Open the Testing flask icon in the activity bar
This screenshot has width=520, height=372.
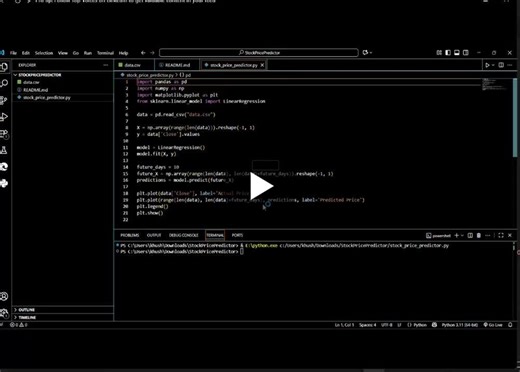tap(4, 150)
